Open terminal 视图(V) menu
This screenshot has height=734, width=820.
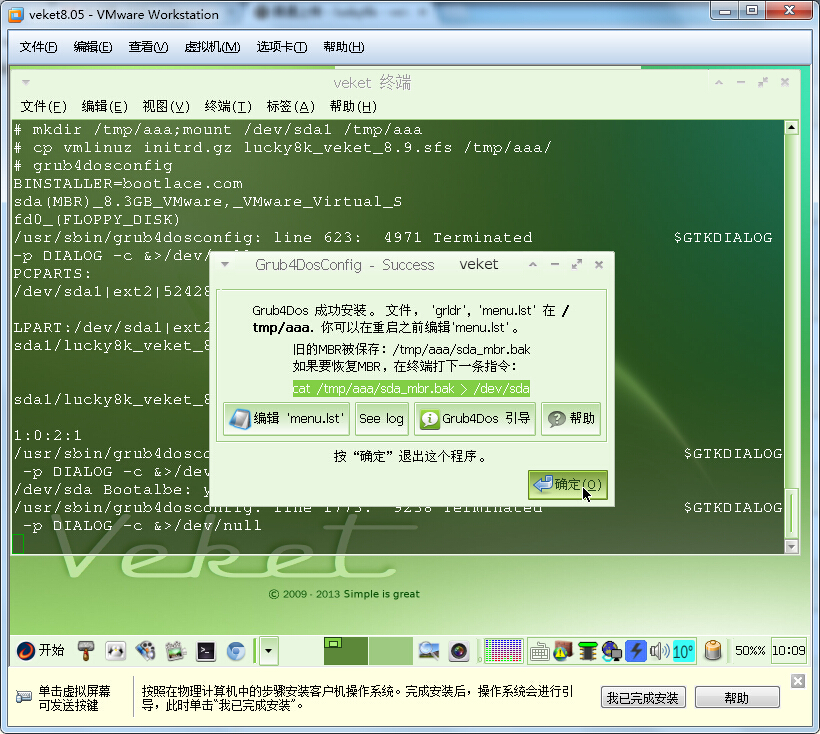point(166,107)
